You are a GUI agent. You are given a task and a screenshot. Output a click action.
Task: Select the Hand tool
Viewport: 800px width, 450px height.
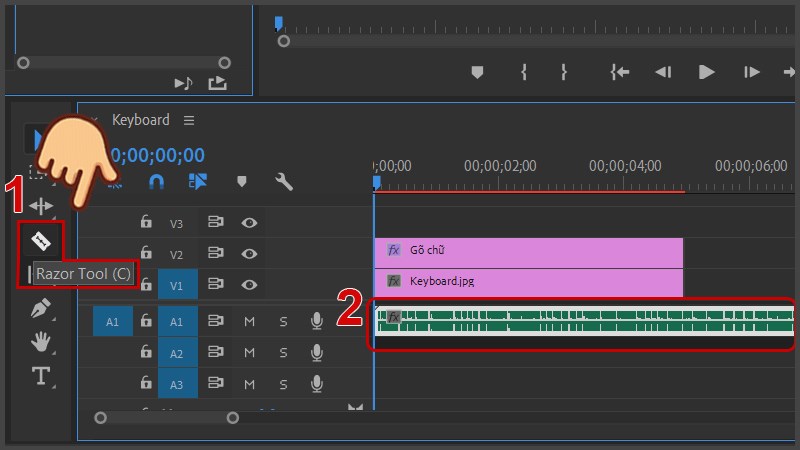click(41, 342)
